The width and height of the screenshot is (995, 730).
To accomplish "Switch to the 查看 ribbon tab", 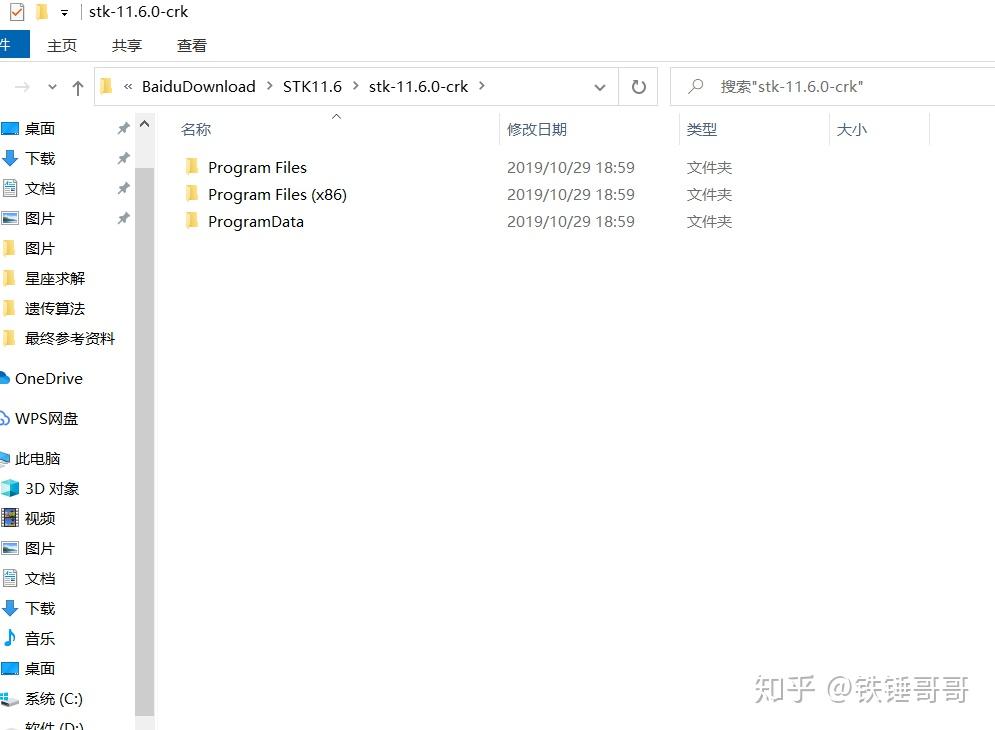I will tap(190, 45).
